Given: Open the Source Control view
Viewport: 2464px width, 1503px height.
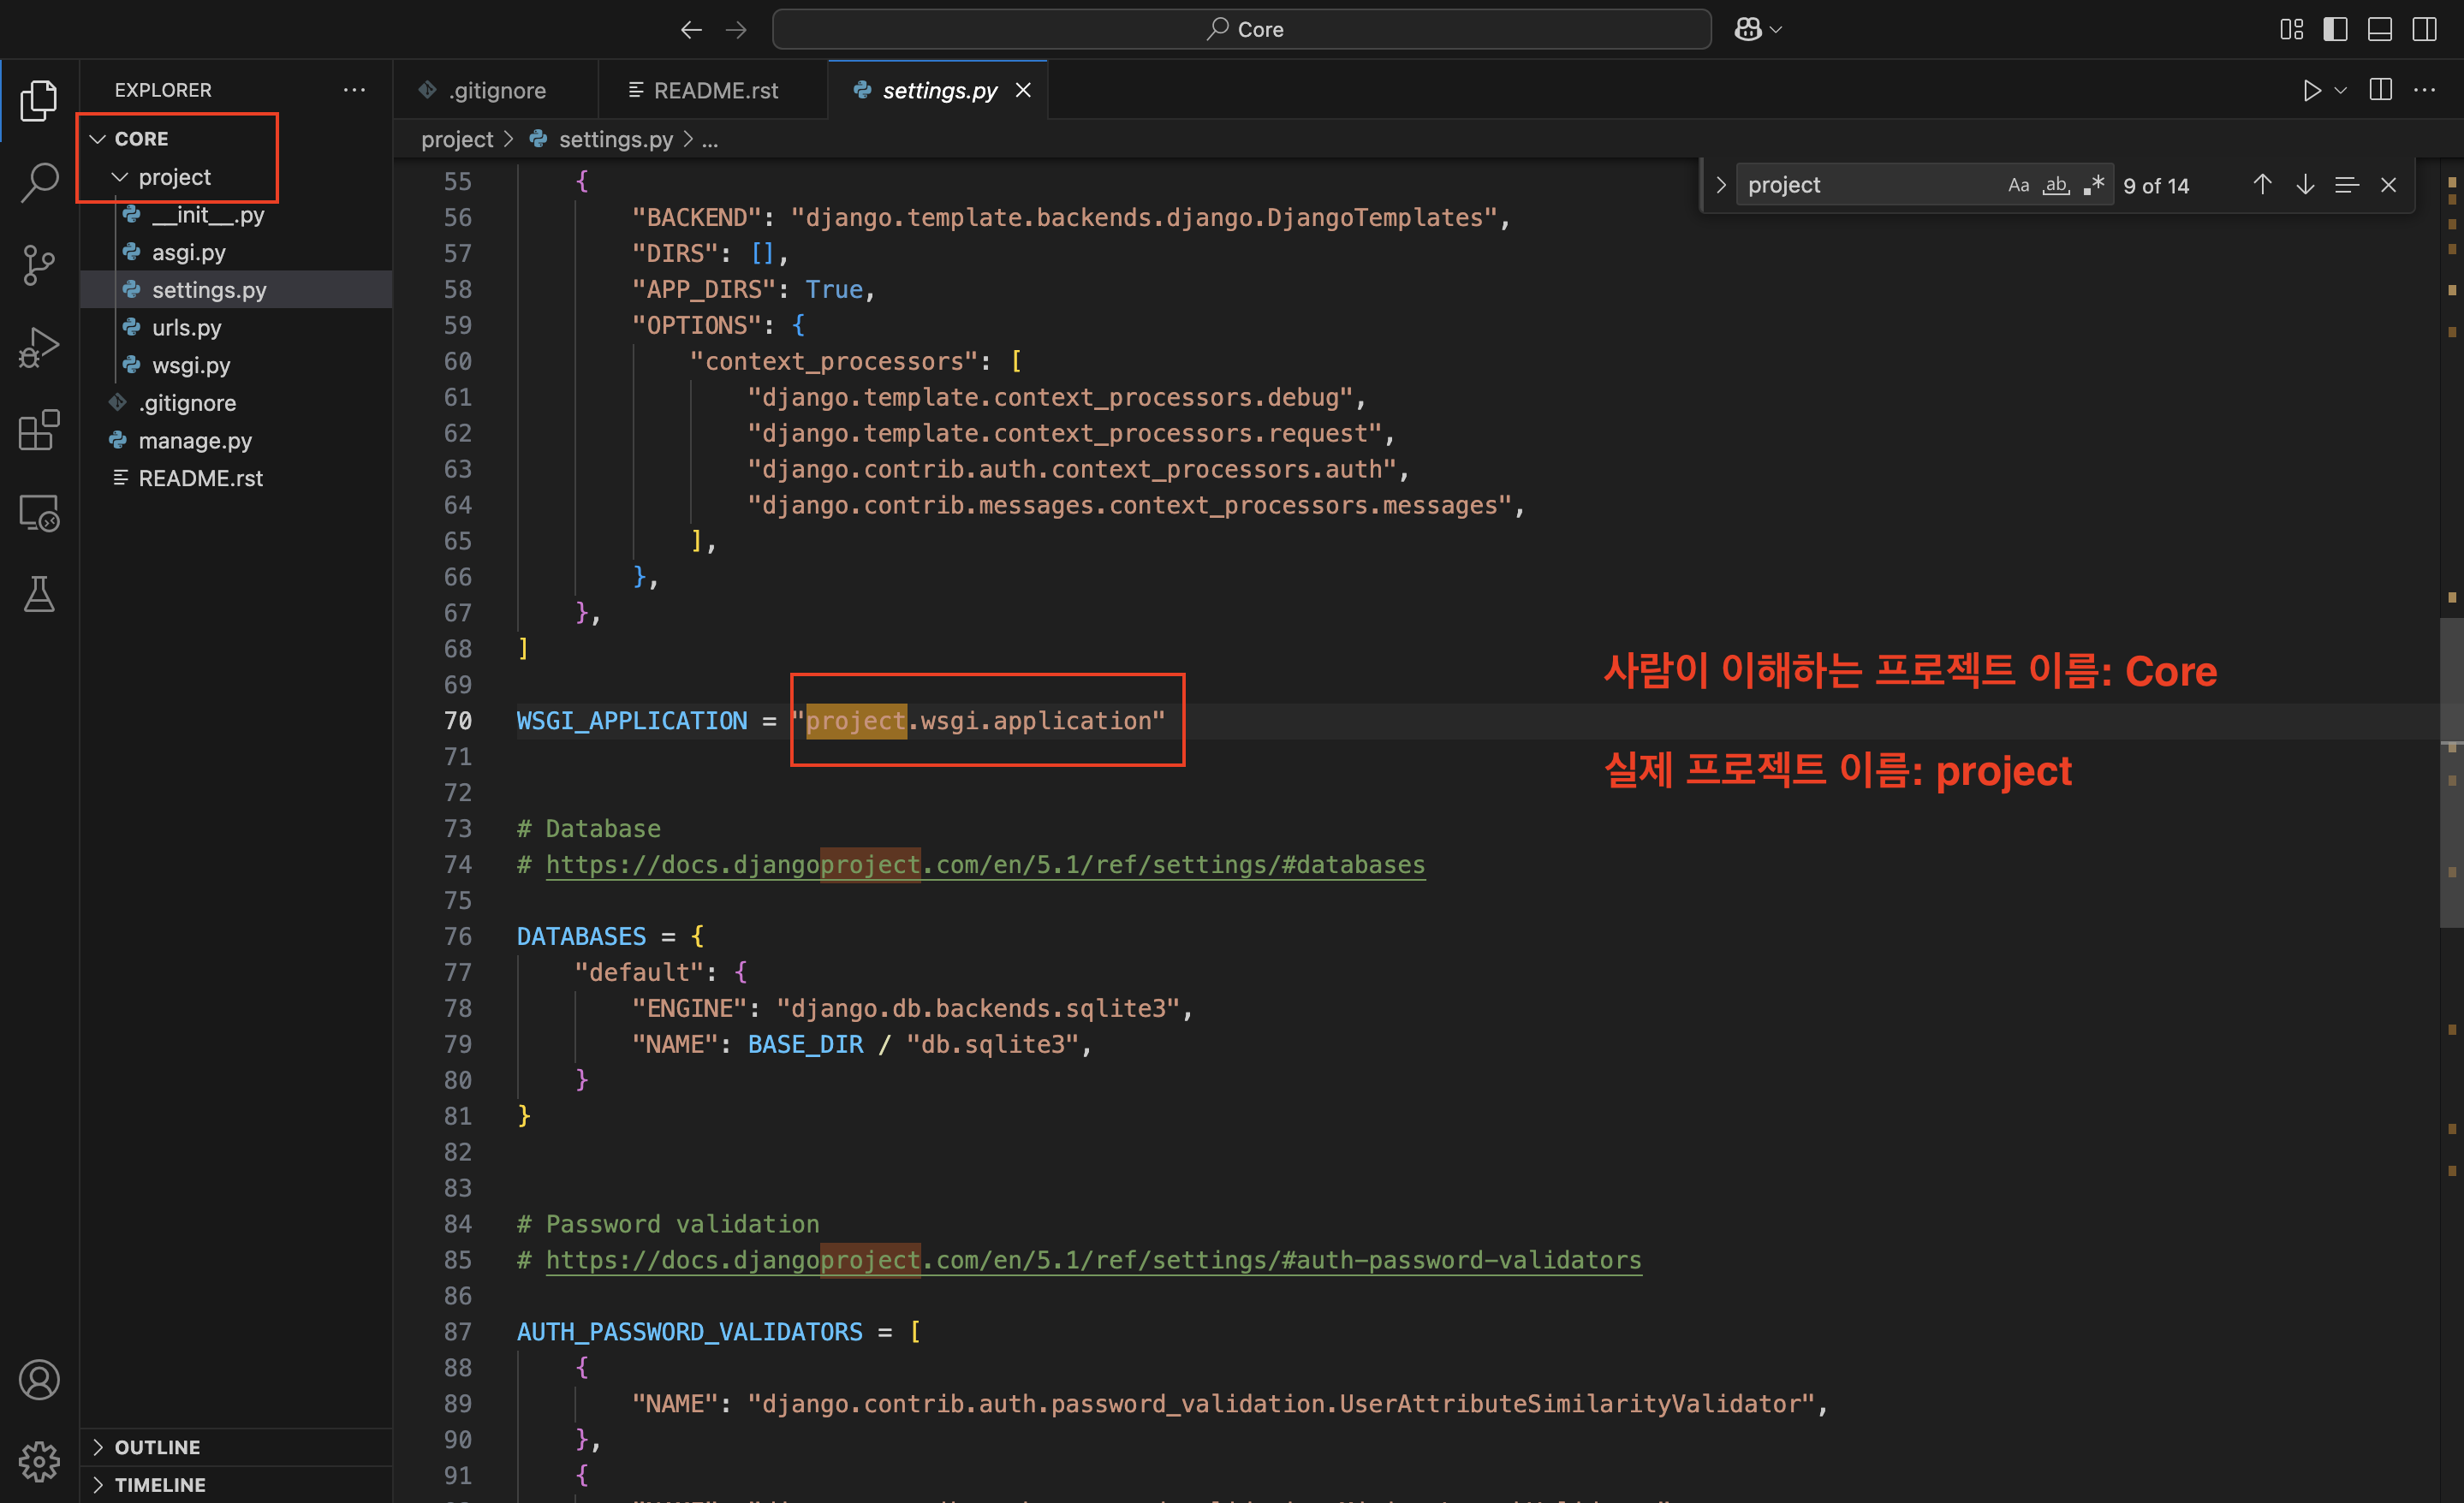Looking at the screenshot, I should coord(39,265).
